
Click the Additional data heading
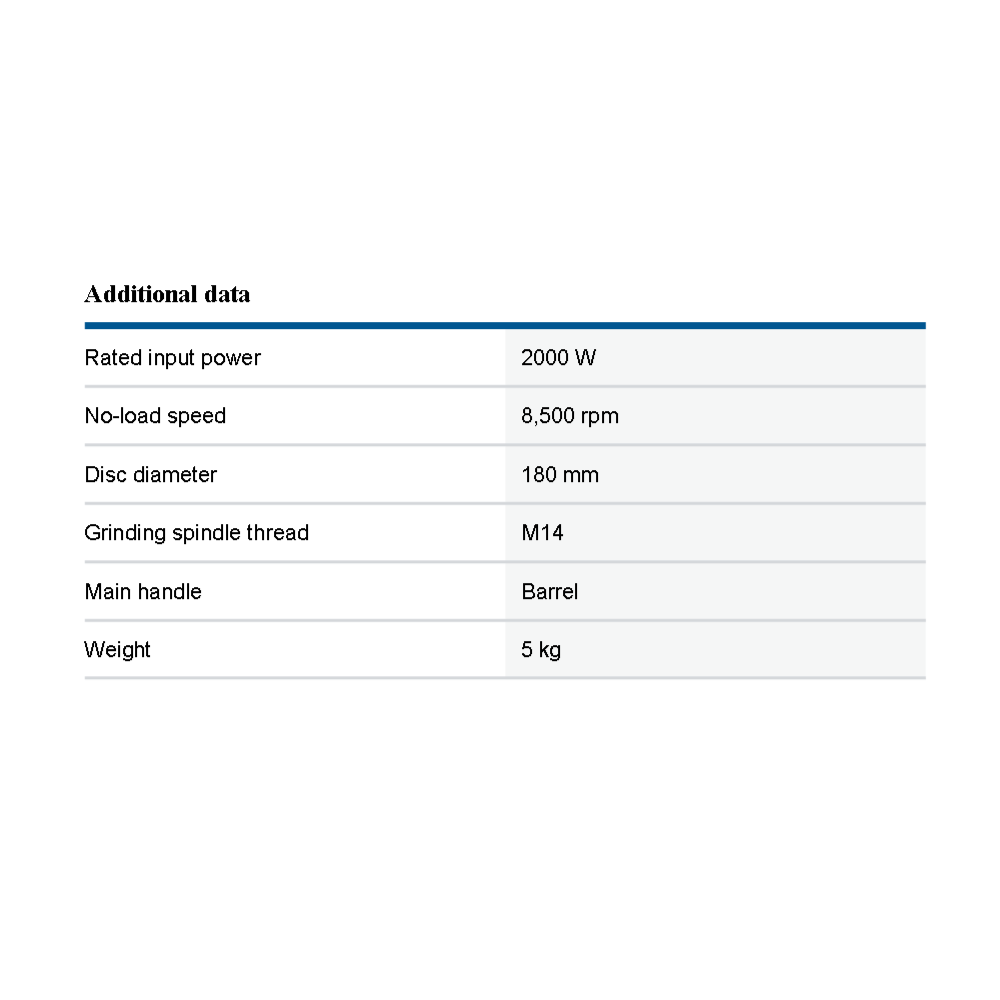click(167, 294)
